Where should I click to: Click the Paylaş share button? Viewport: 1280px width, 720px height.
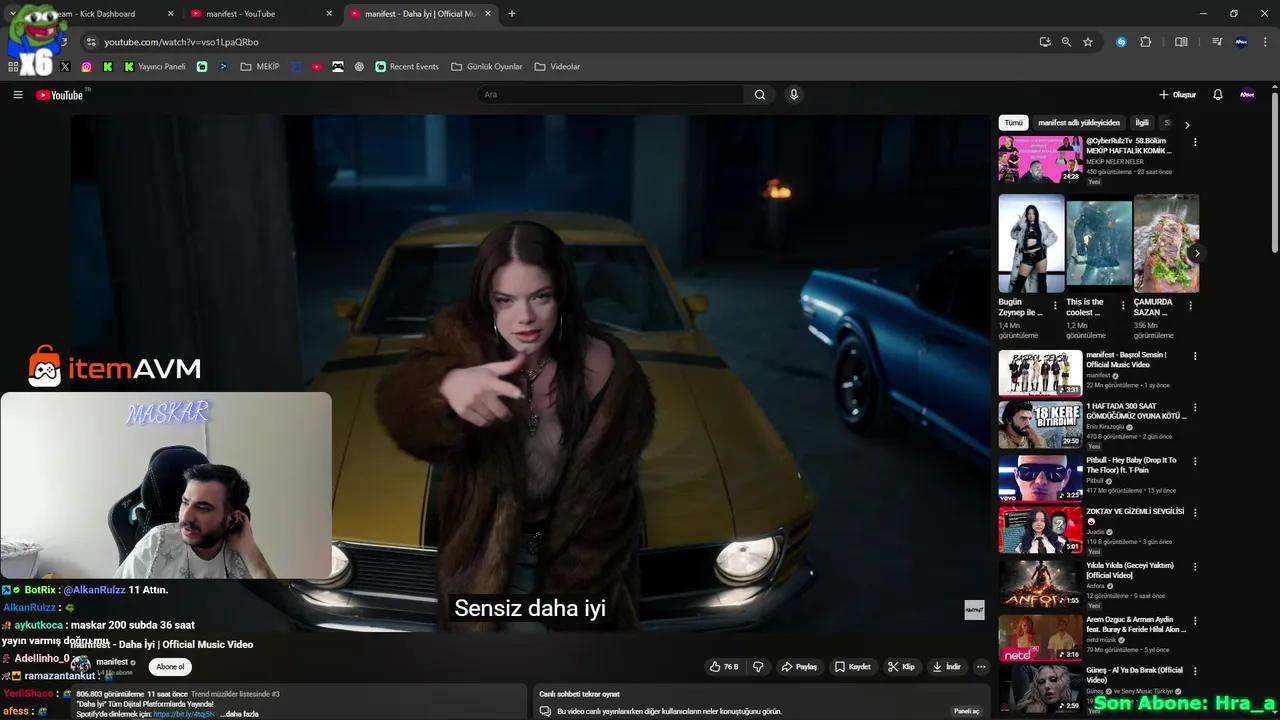pyautogui.click(x=799, y=667)
